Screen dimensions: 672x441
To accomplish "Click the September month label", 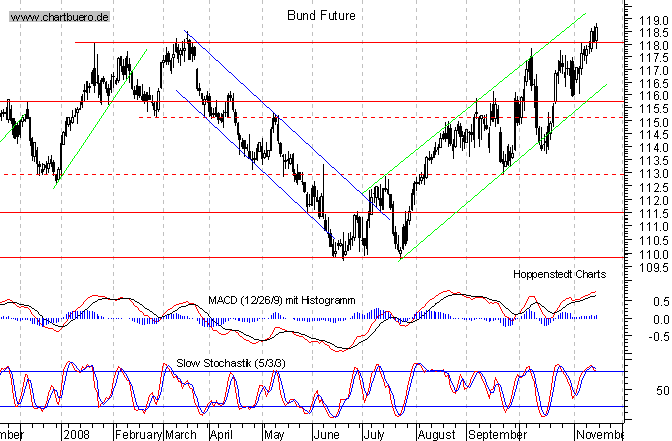I will (x=498, y=435).
